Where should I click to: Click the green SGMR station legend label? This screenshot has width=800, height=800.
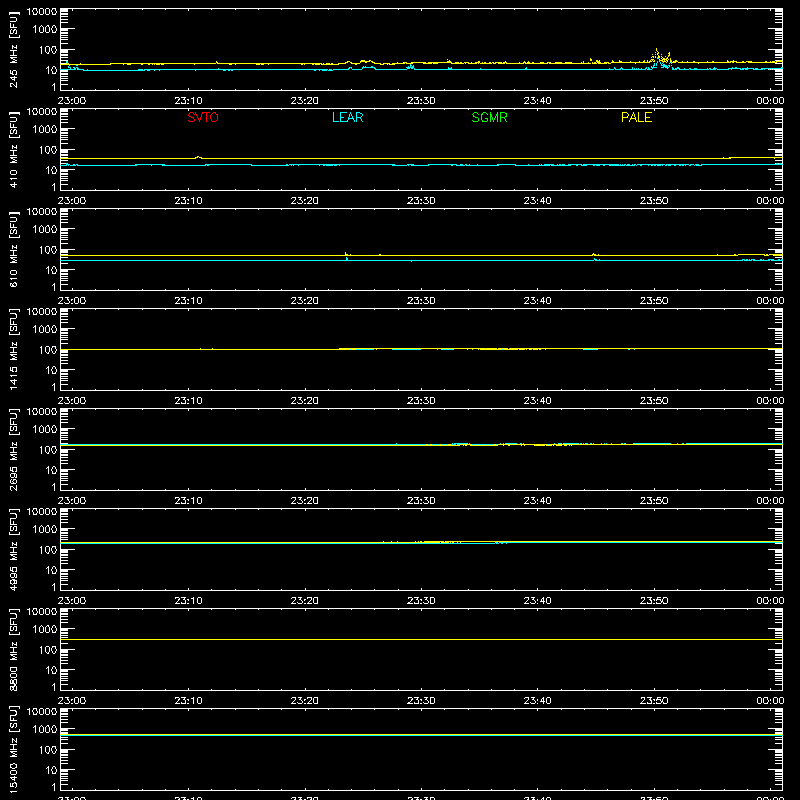pyautogui.click(x=489, y=117)
